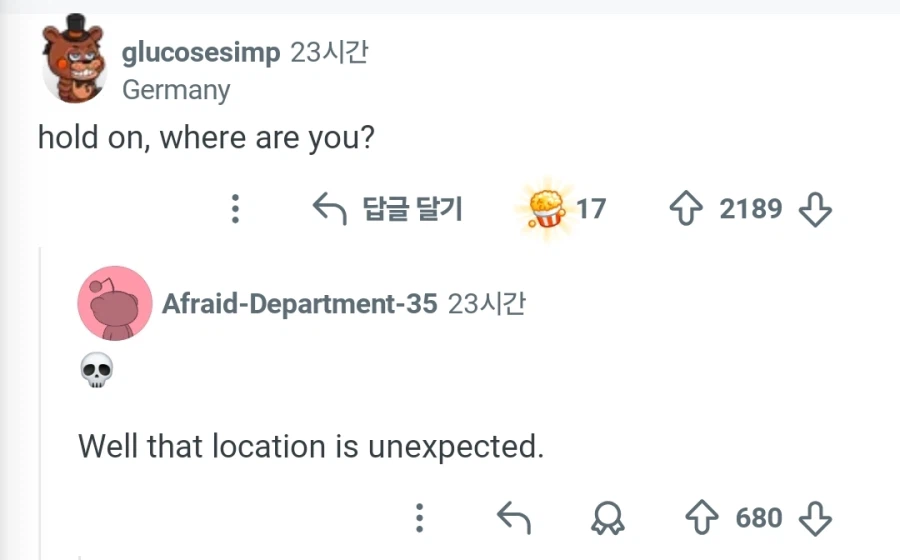Downvote glucosesimp's comment
The image size is (900, 560).
coord(815,209)
